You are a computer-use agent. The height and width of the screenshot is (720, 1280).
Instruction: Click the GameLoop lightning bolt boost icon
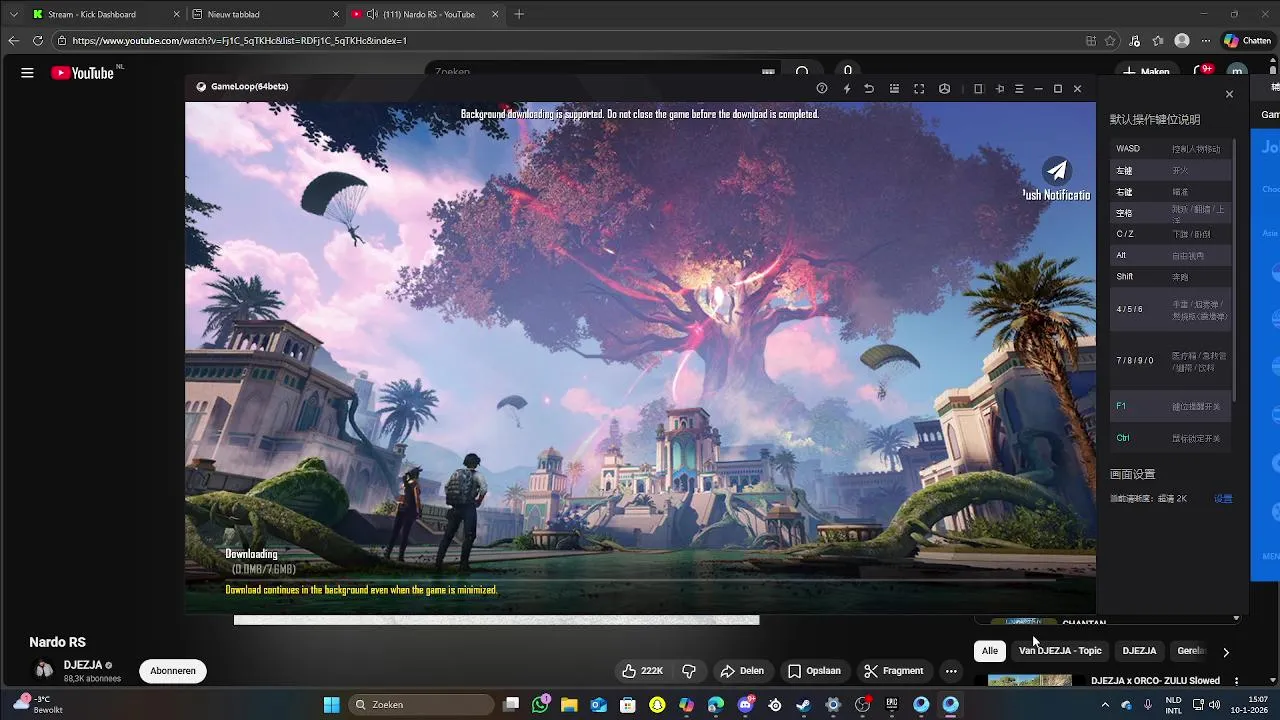point(847,88)
